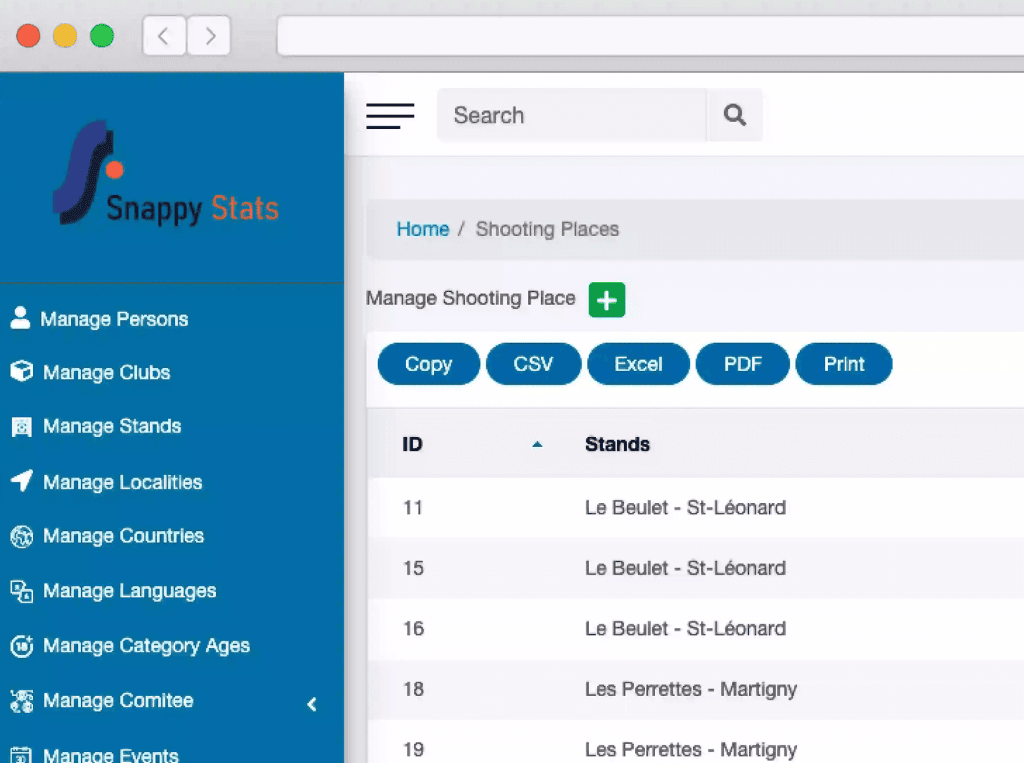Screen dimensions: 1024x763
Task: Navigate to Home via the breadcrumb link
Action: pyautogui.click(x=422, y=229)
